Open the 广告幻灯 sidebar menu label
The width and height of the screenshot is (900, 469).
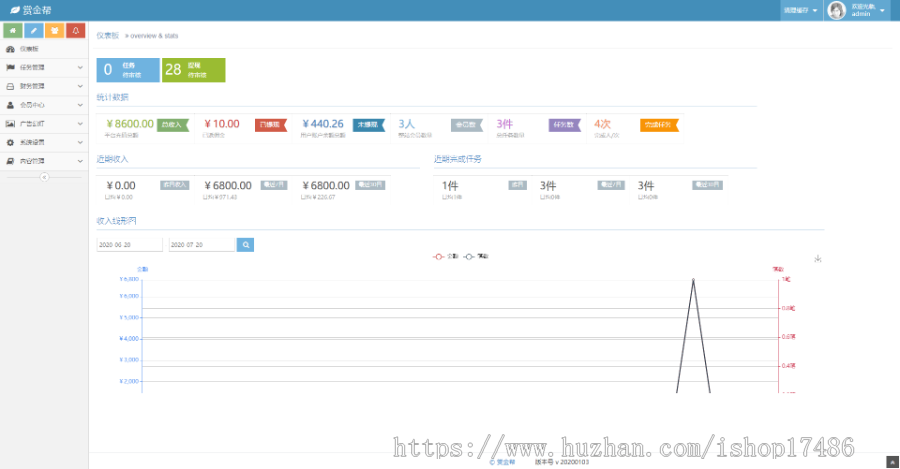point(32,123)
